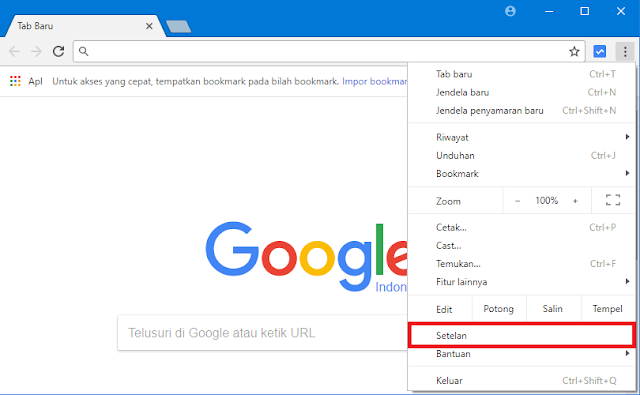Expand Fitur lainnya submenu
Screen dimensions: 640x395
click(522, 282)
